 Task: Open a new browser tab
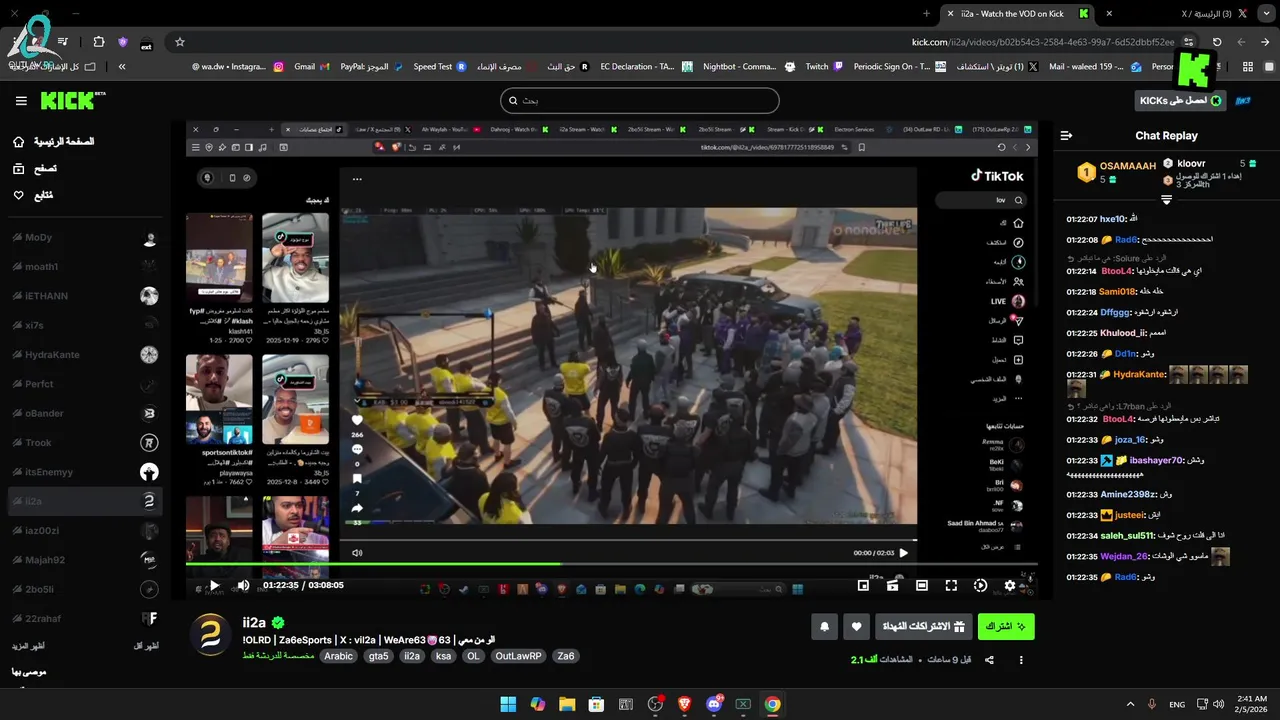click(926, 13)
